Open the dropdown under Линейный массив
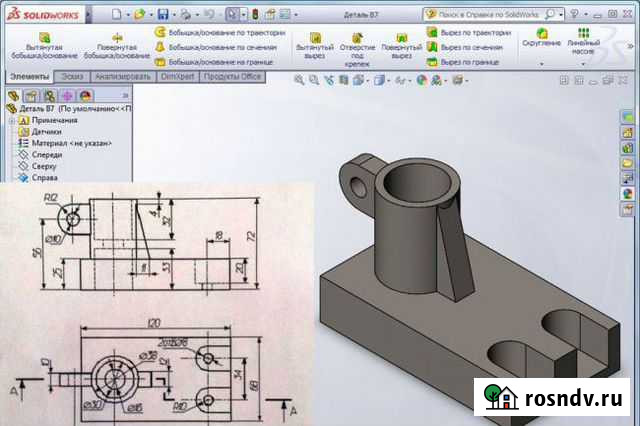This screenshot has height=426, width=640. click(x=583, y=64)
